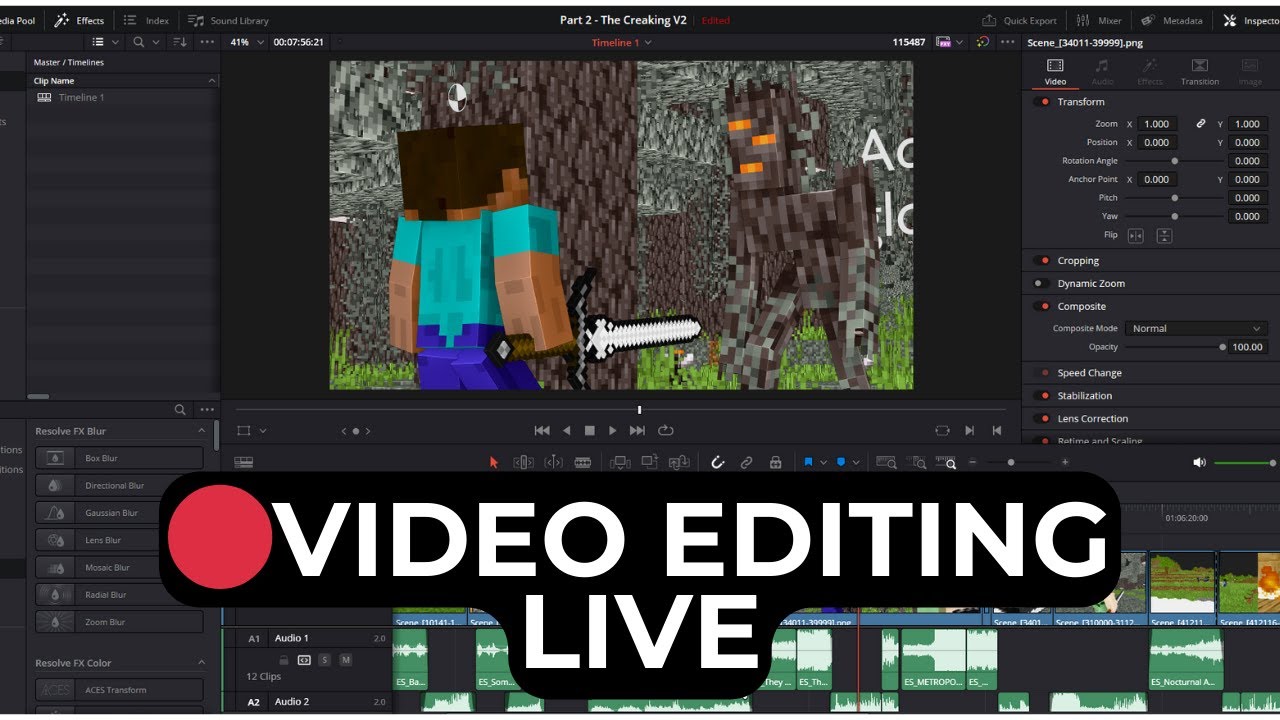Click the Opacity 100.00 value field
Viewport: 1280px width, 720px height.
[x=1248, y=347]
